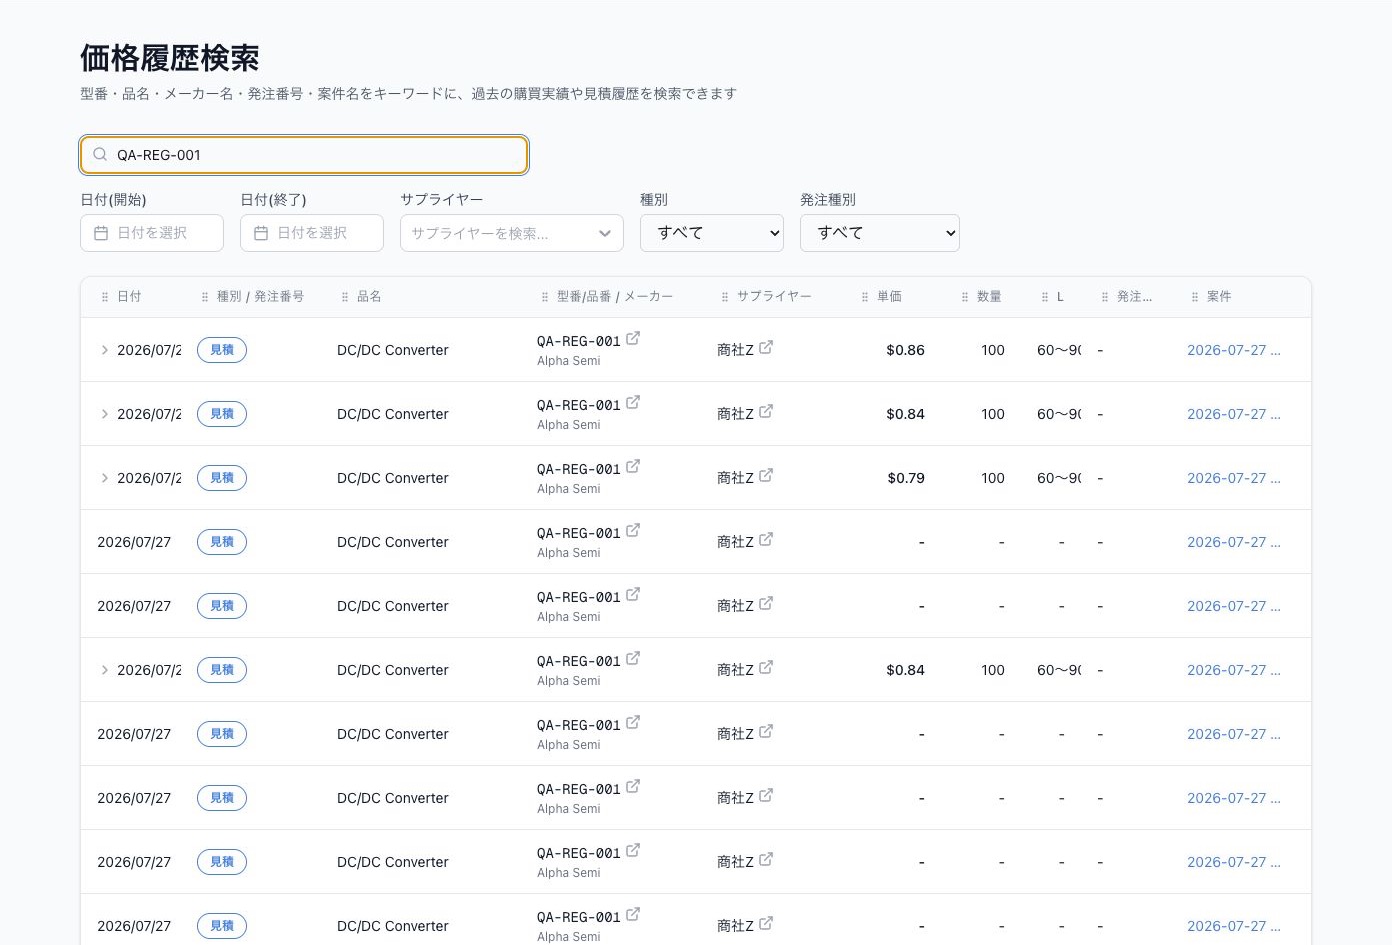The image size is (1392, 945).
Task: Click the 型番/品番 / メーカー column header label
Action: click(615, 297)
